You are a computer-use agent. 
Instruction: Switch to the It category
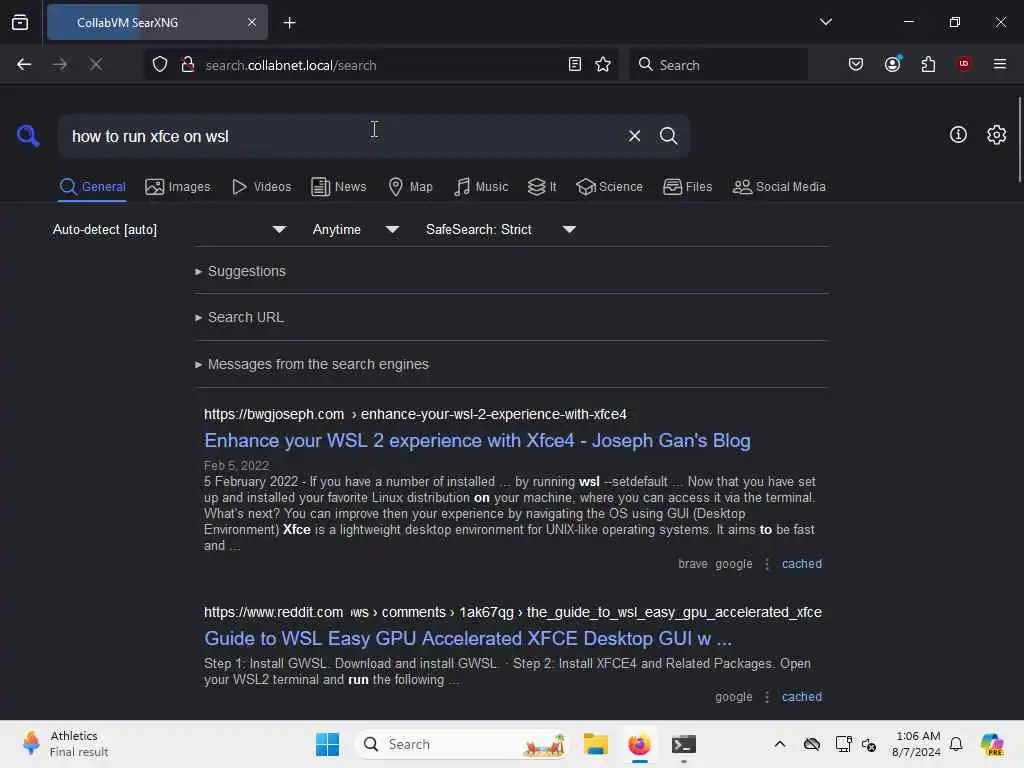tap(542, 187)
